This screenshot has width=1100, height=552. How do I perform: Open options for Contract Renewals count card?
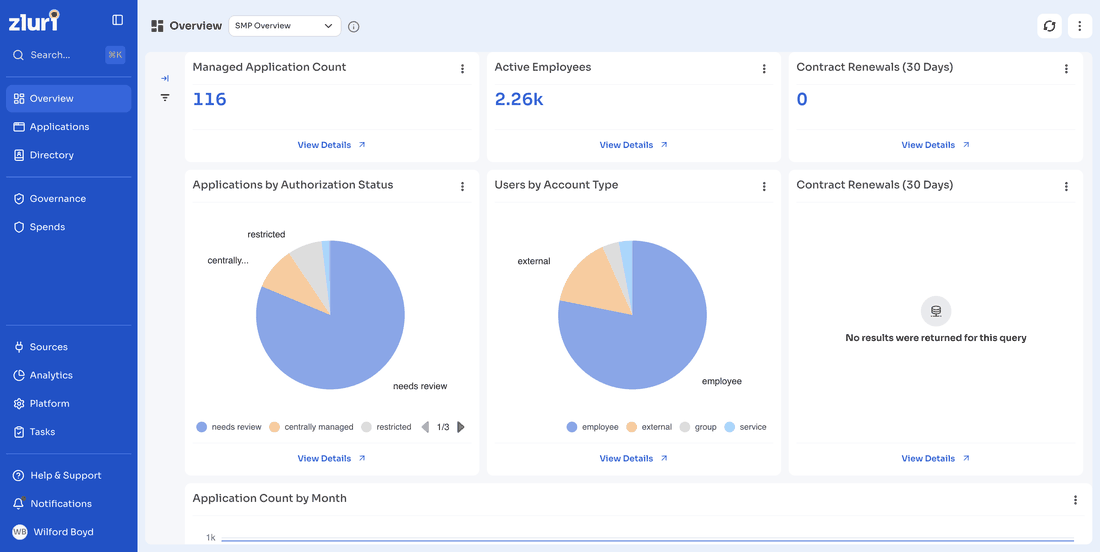pyautogui.click(x=1066, y=69)
